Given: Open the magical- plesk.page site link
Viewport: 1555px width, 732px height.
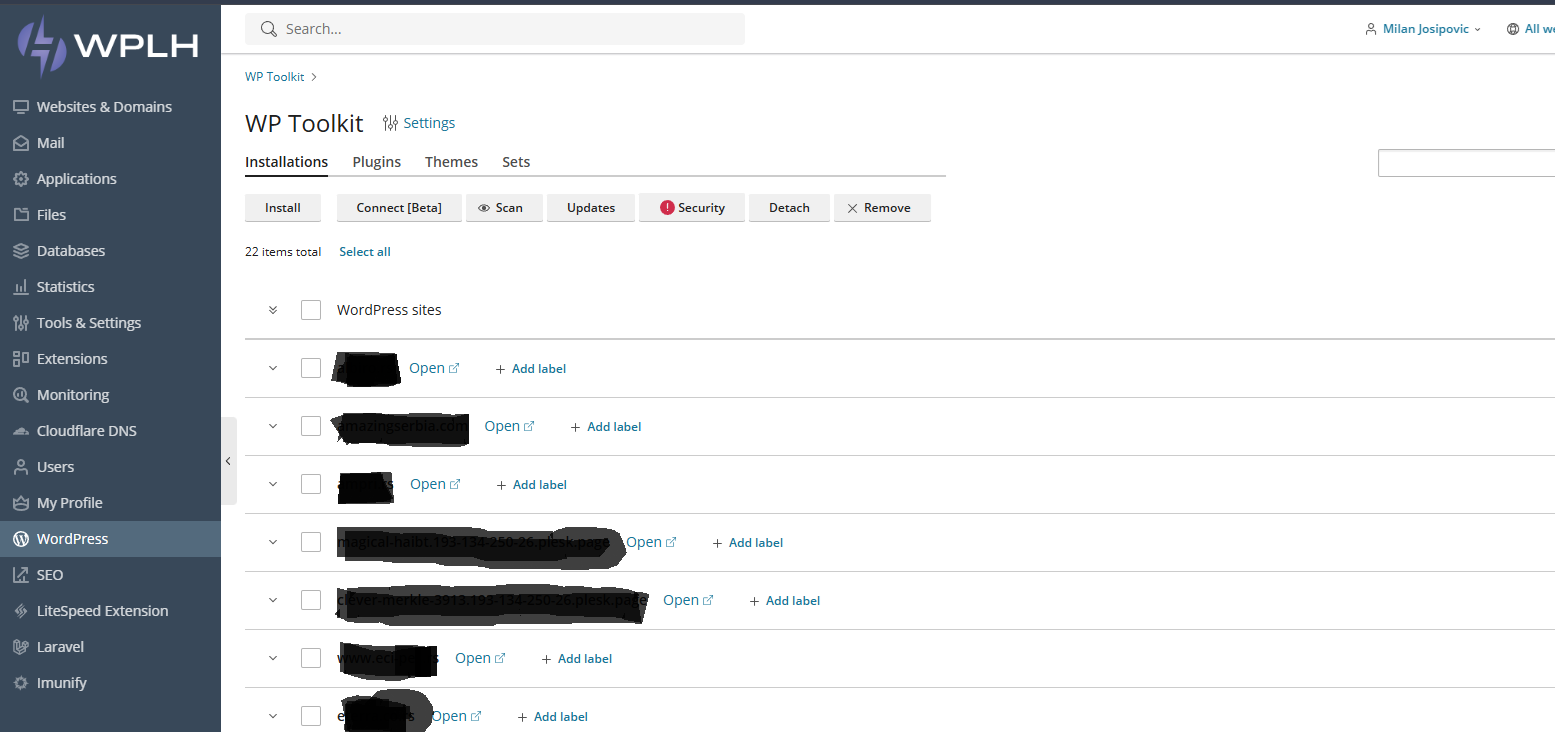Looking at the screenshot, I should click(x=651, y=542).
